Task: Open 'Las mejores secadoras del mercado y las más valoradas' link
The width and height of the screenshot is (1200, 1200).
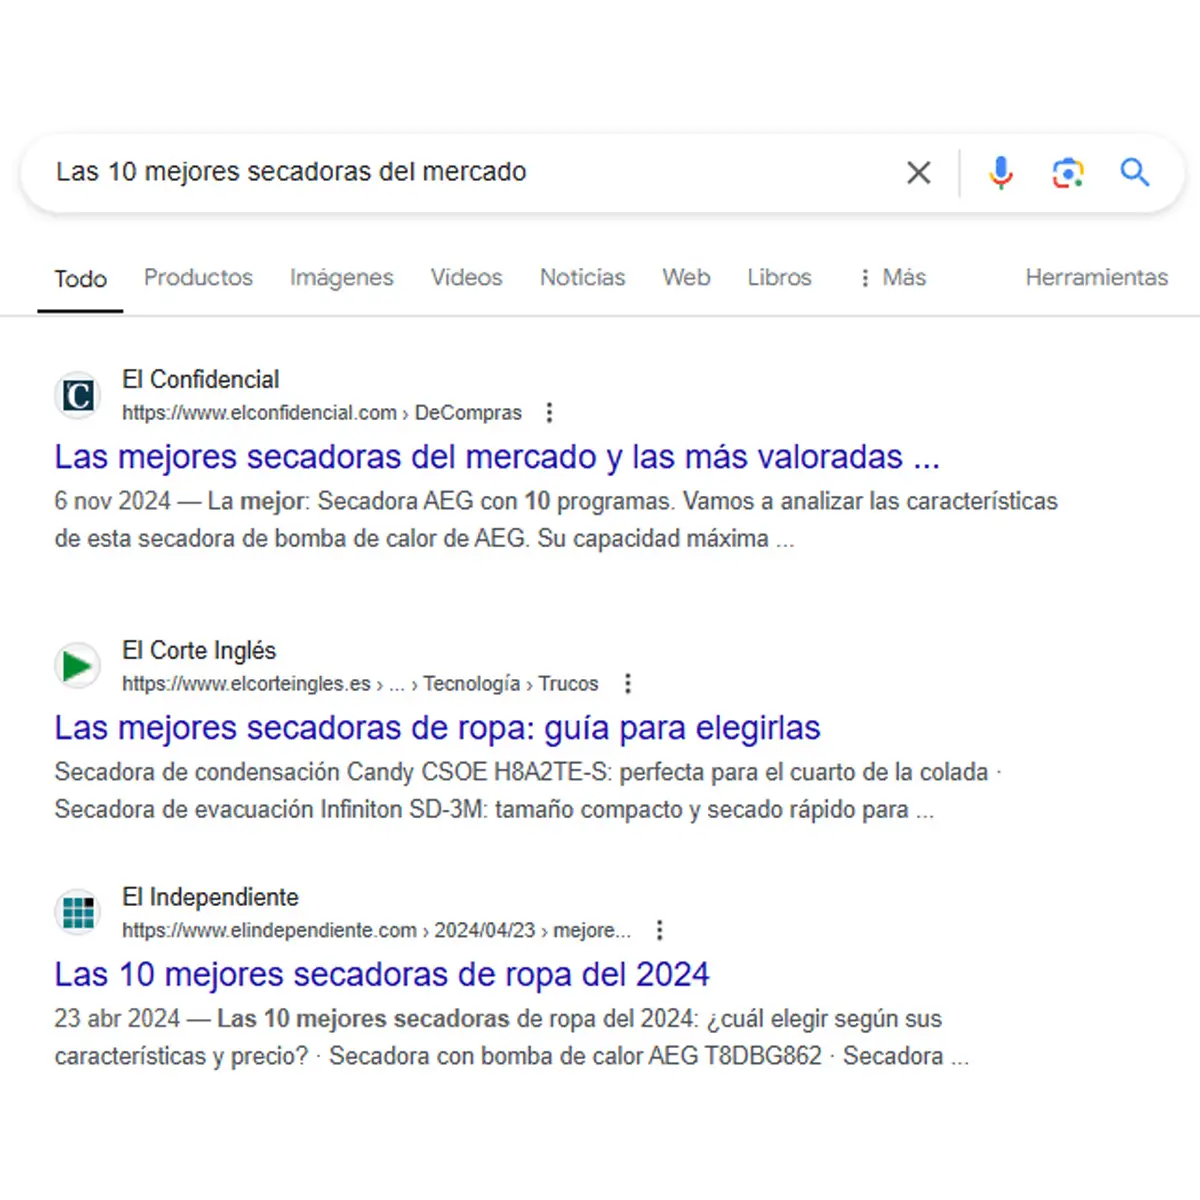Action: coord(497,457)
